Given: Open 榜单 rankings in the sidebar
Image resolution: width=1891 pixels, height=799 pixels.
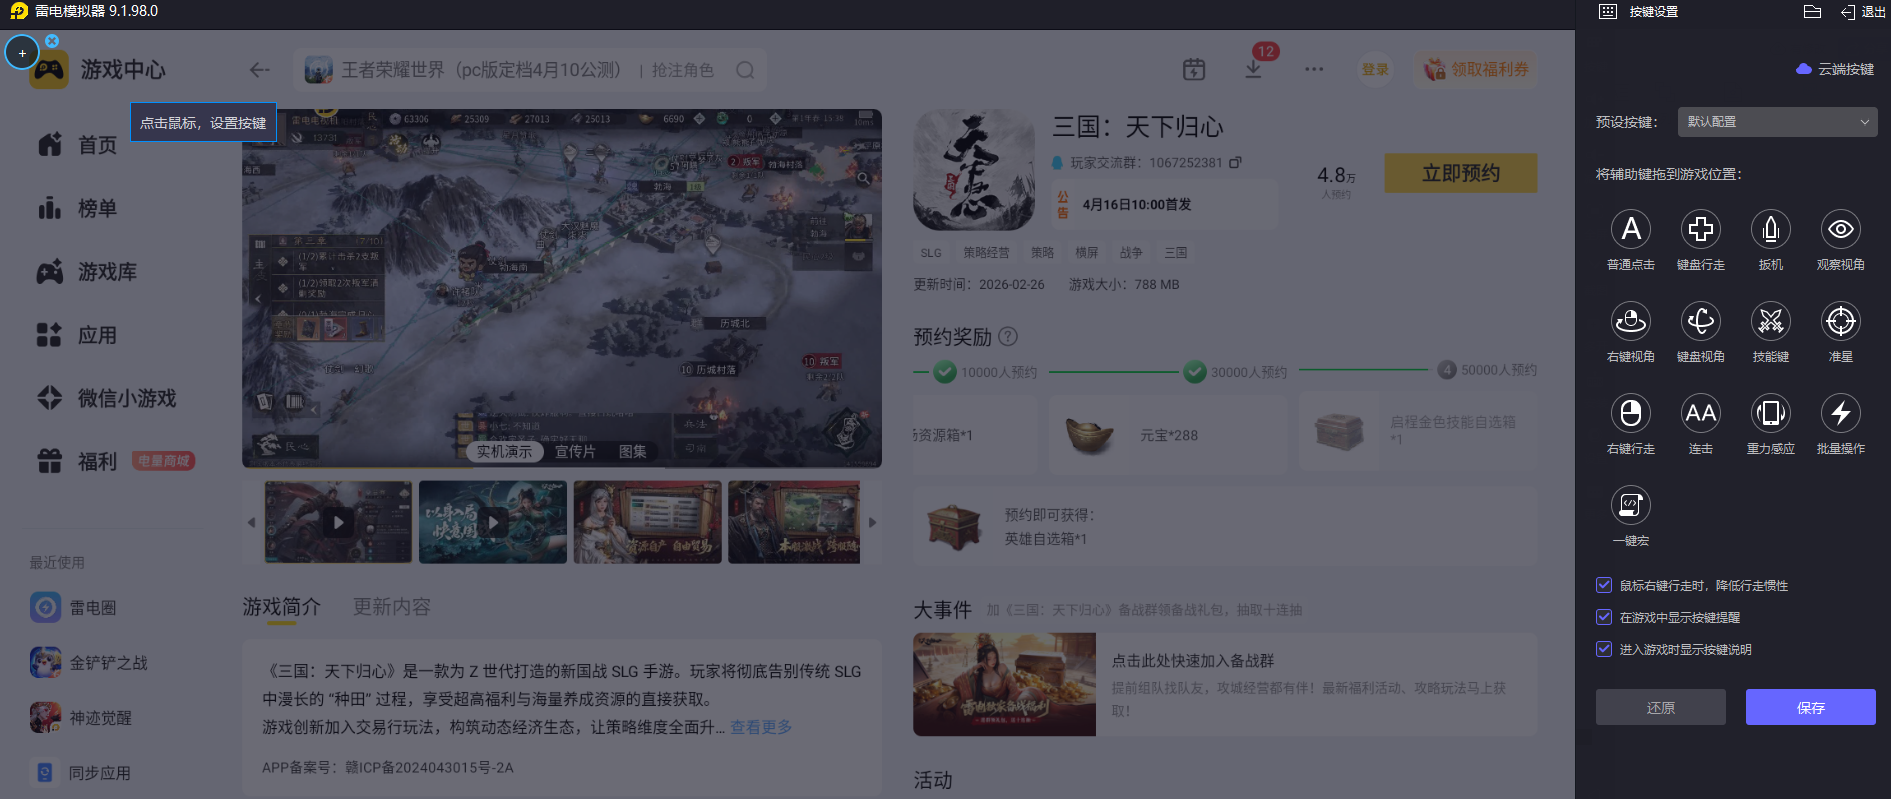Looking at the screenshot, I should tap(78, 208).
